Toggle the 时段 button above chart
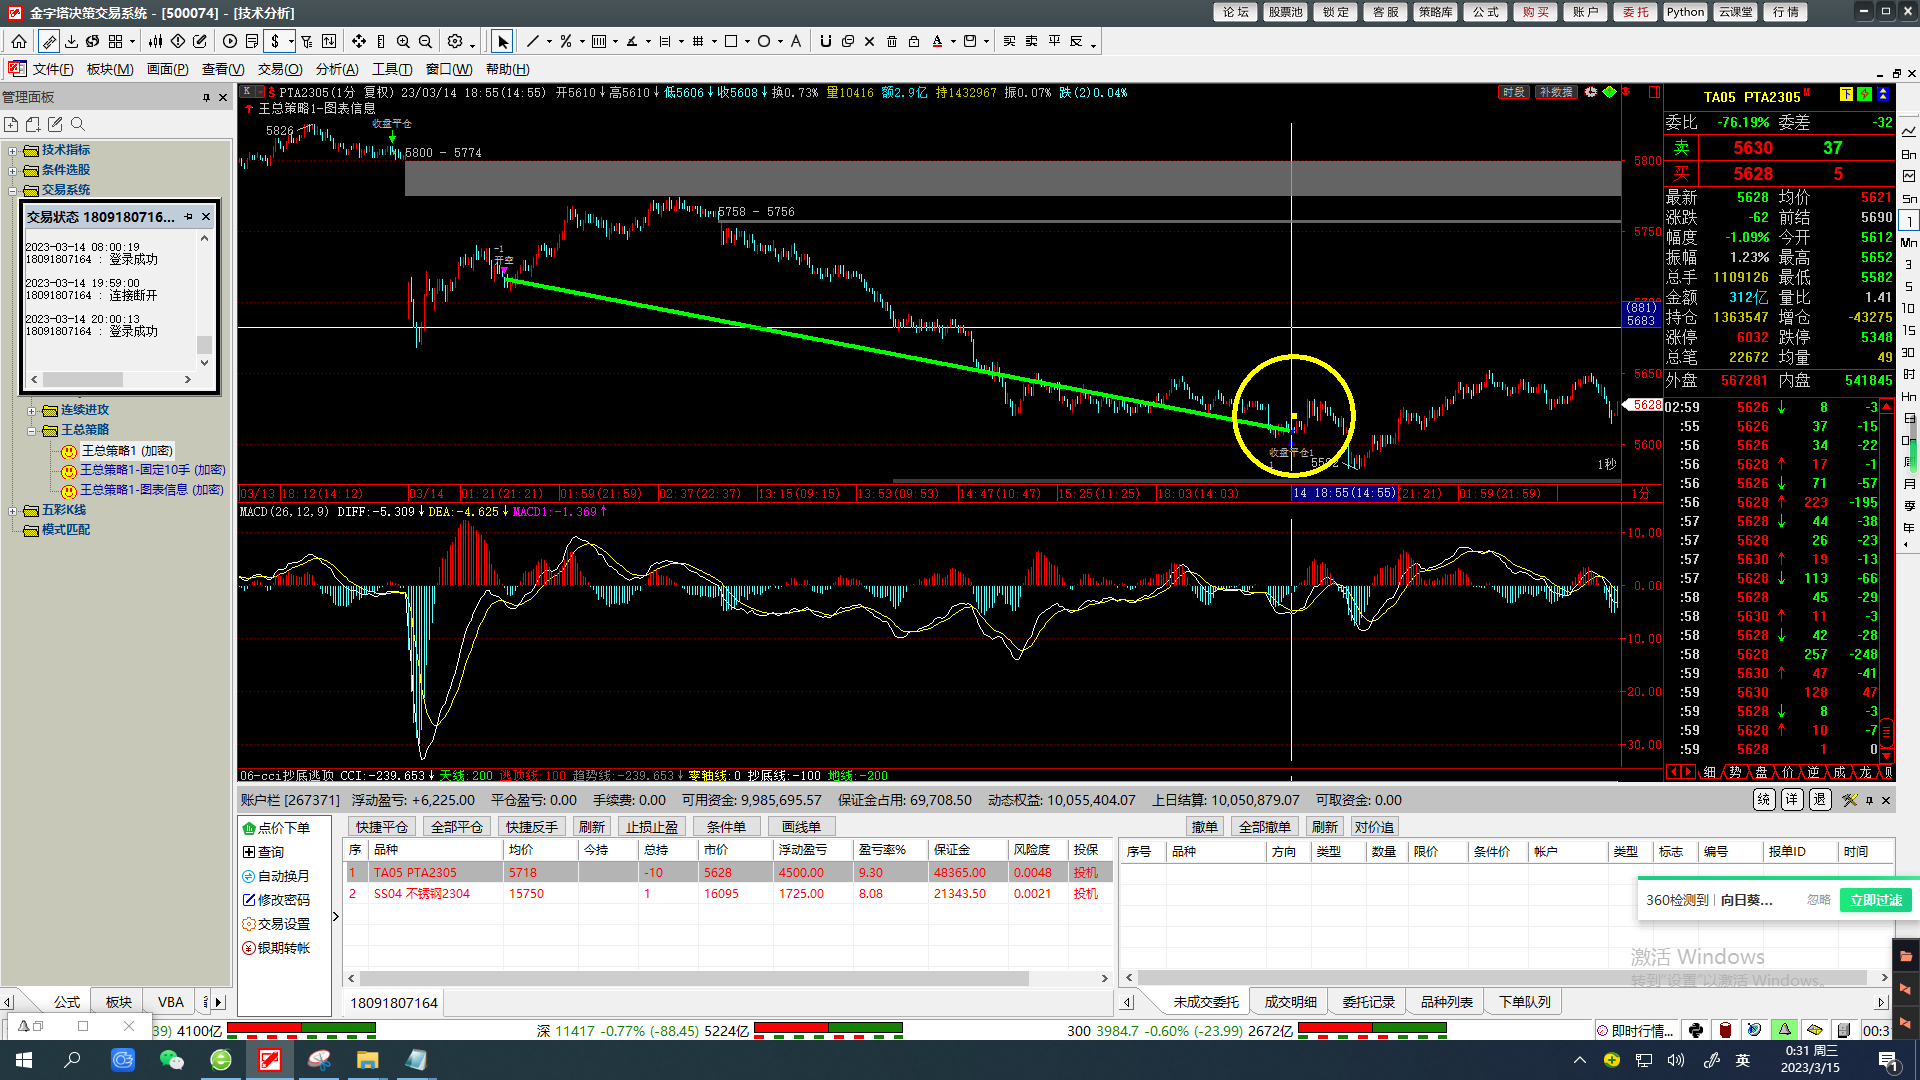1920x1080 pixels. (x=1513, y=92)
